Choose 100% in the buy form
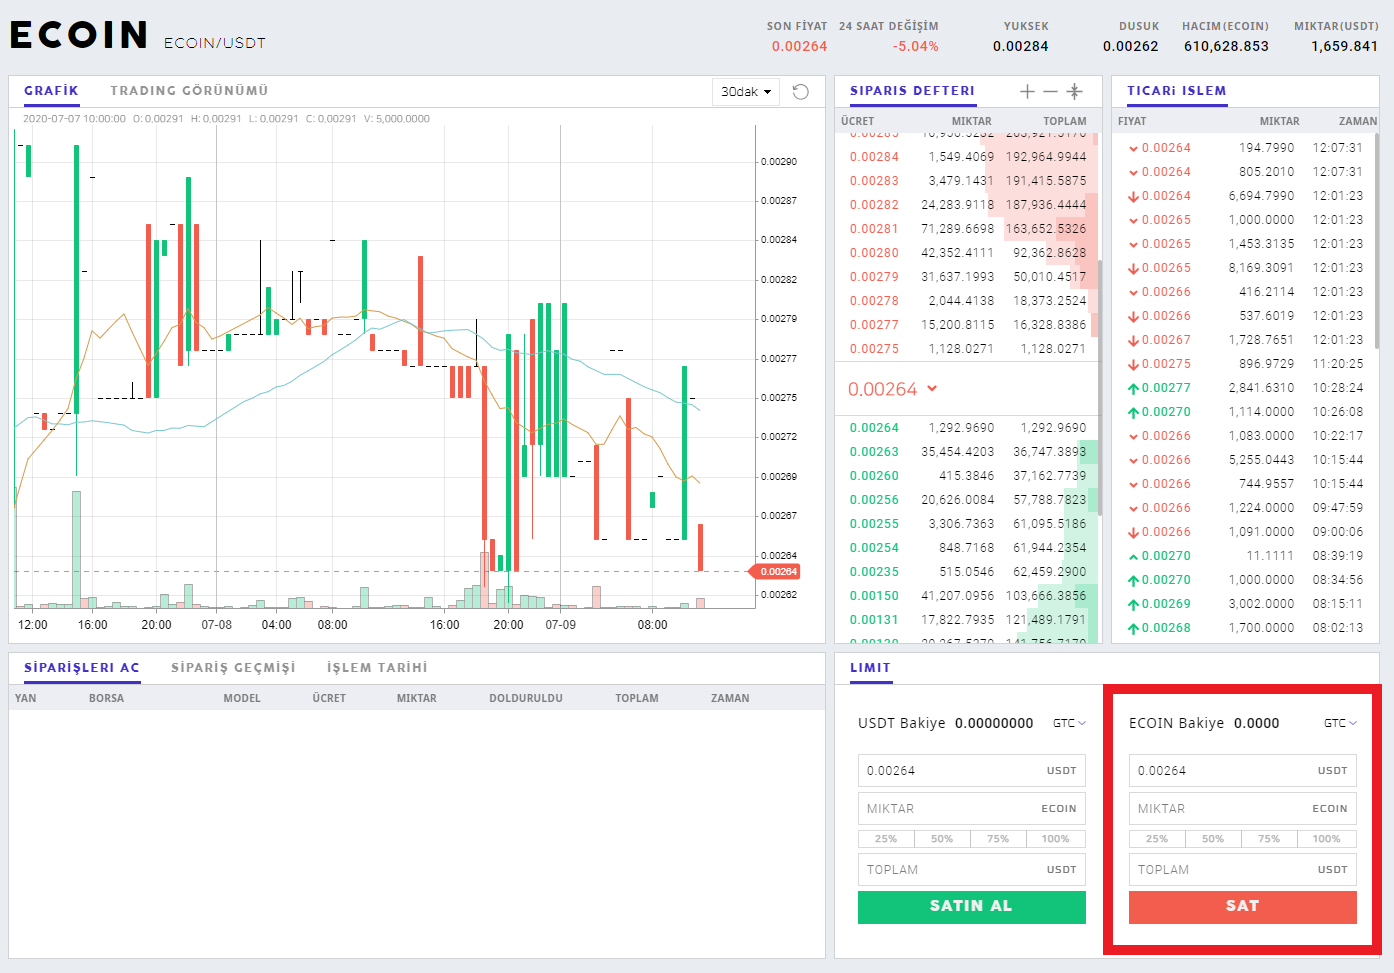Screen dimensions: 1394x973 click(x=1055, y=839)
